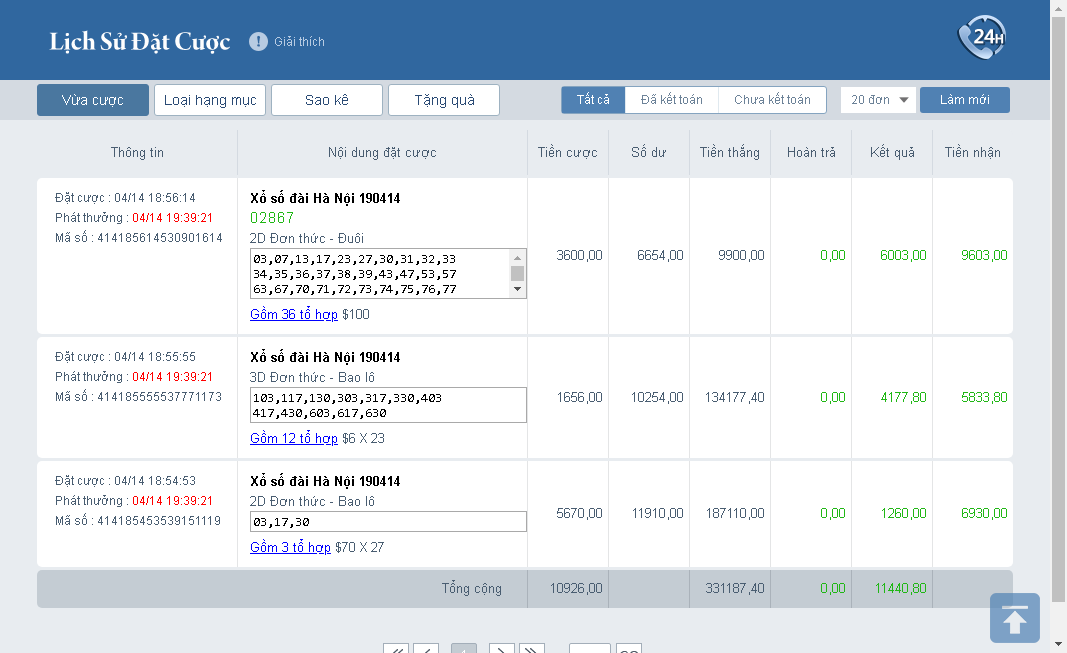
Task: Click the Làm mới refresh button
Action: 964,100
